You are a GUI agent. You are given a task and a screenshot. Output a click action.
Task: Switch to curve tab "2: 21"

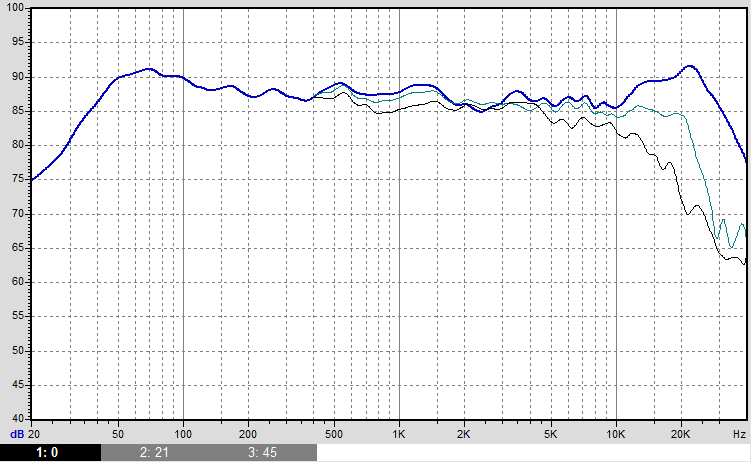coord(155,452)
